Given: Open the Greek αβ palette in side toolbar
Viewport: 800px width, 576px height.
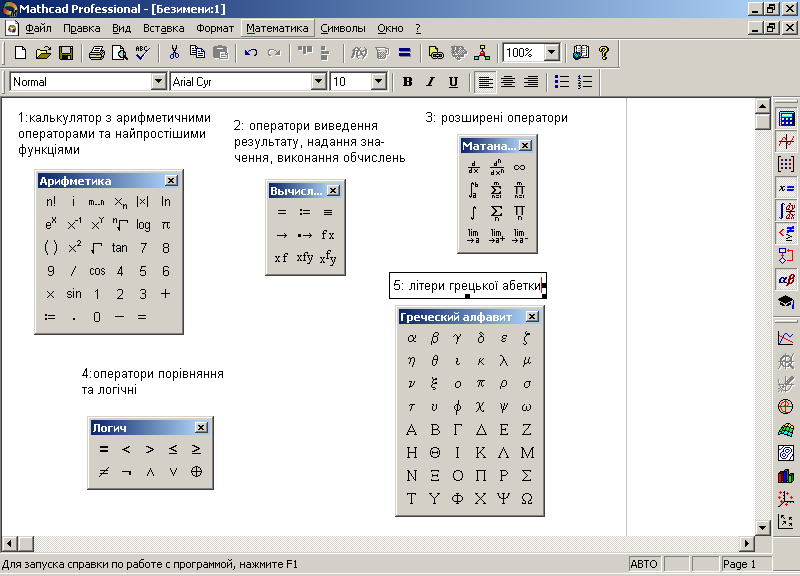Looking at the screenshot, I should click(786, 279).
